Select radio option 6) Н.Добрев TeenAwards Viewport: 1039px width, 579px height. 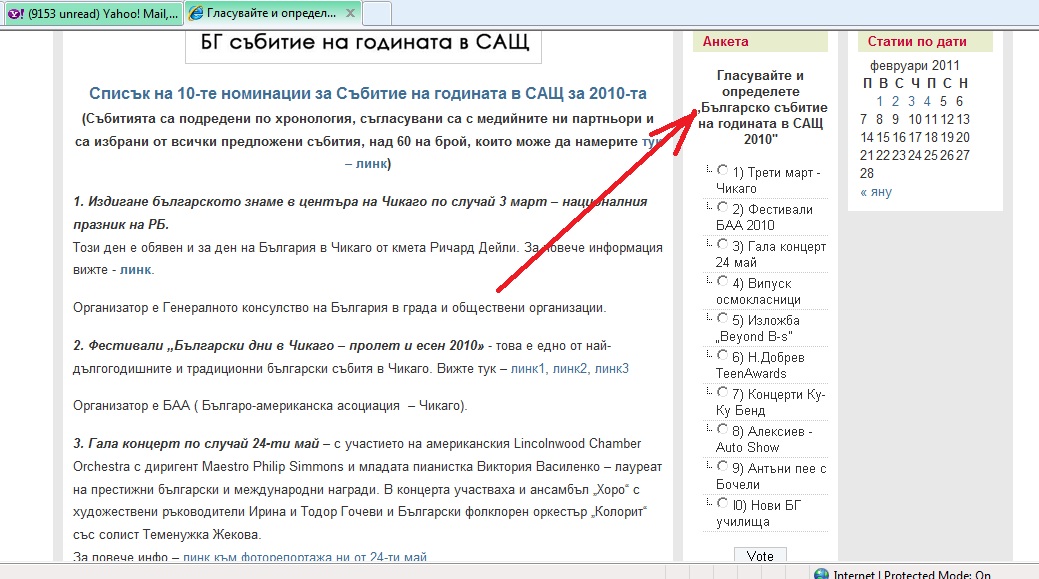click(723, 355)
